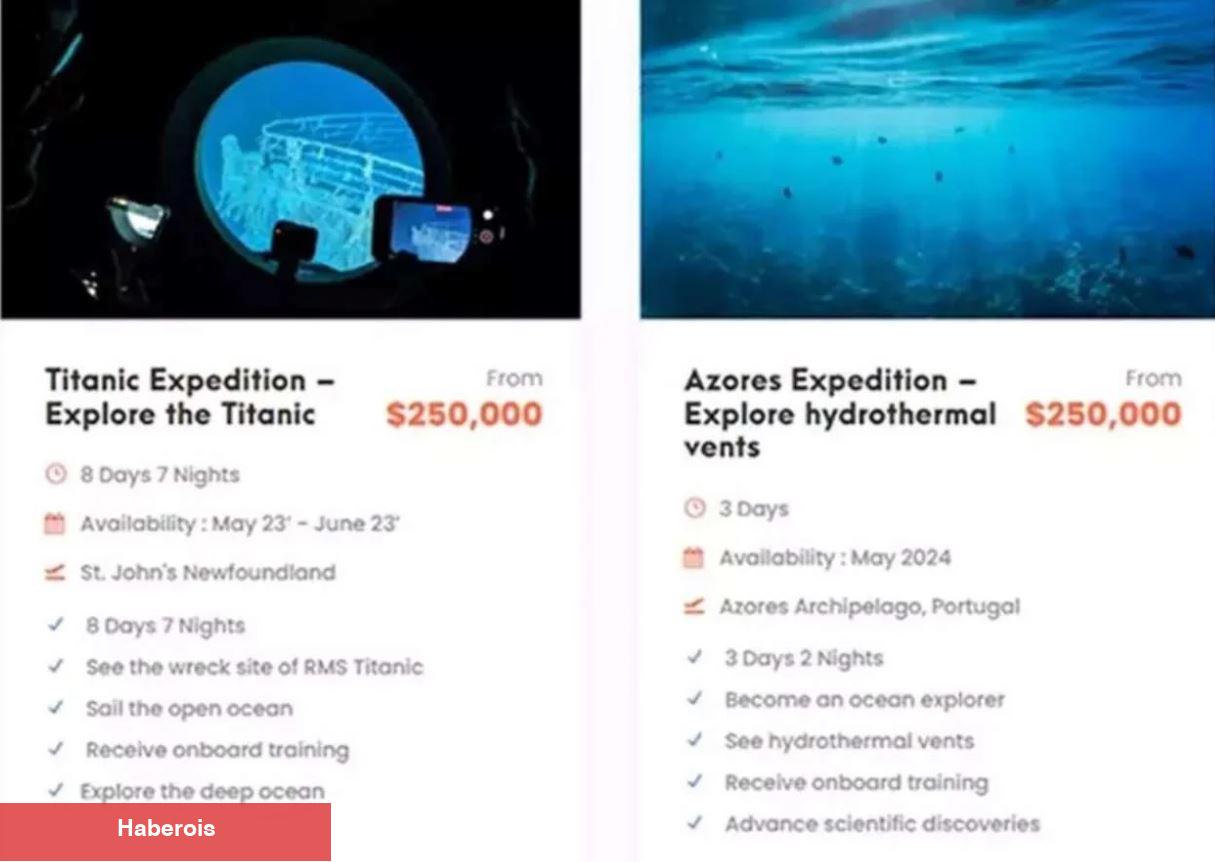
Task: Click the calendar icon next to May 2024 availability
Action: tap(694, 557)
